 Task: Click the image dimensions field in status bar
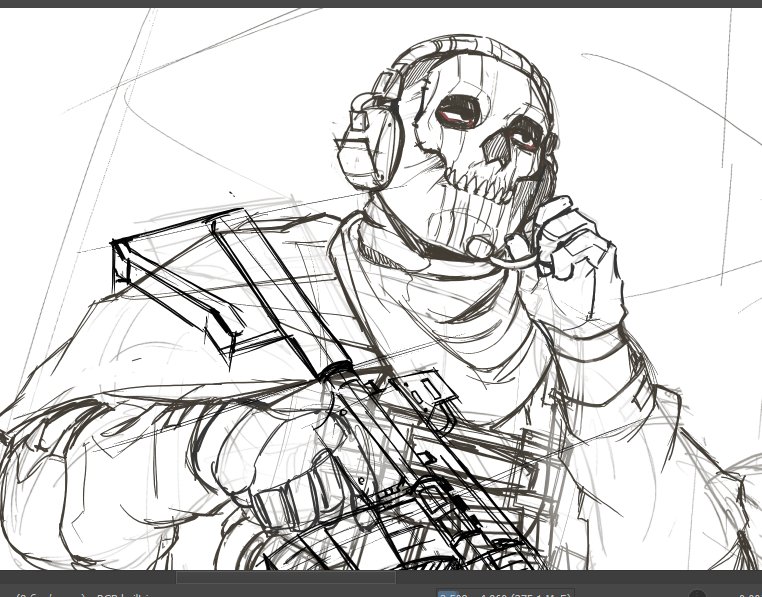coord(505,594)
